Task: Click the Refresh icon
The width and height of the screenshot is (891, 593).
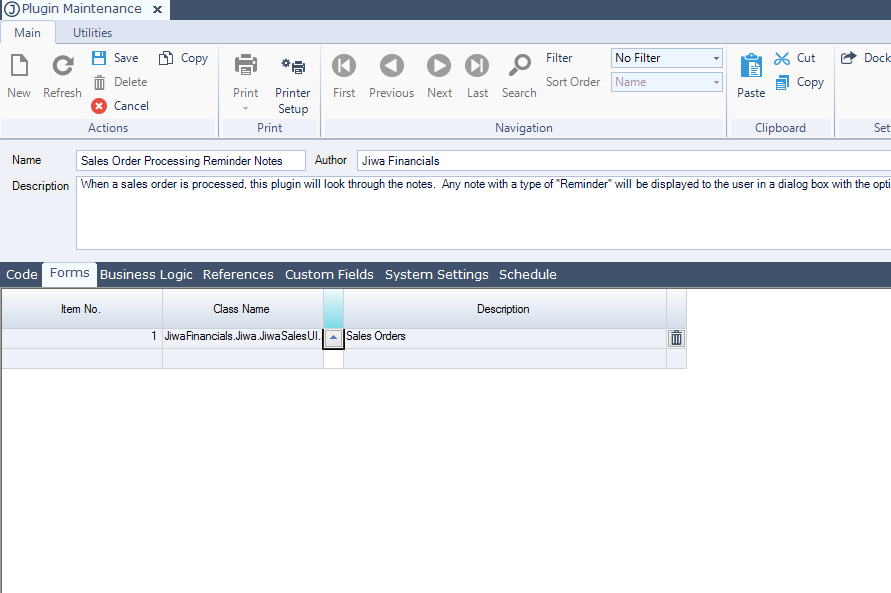Action: 62,67
